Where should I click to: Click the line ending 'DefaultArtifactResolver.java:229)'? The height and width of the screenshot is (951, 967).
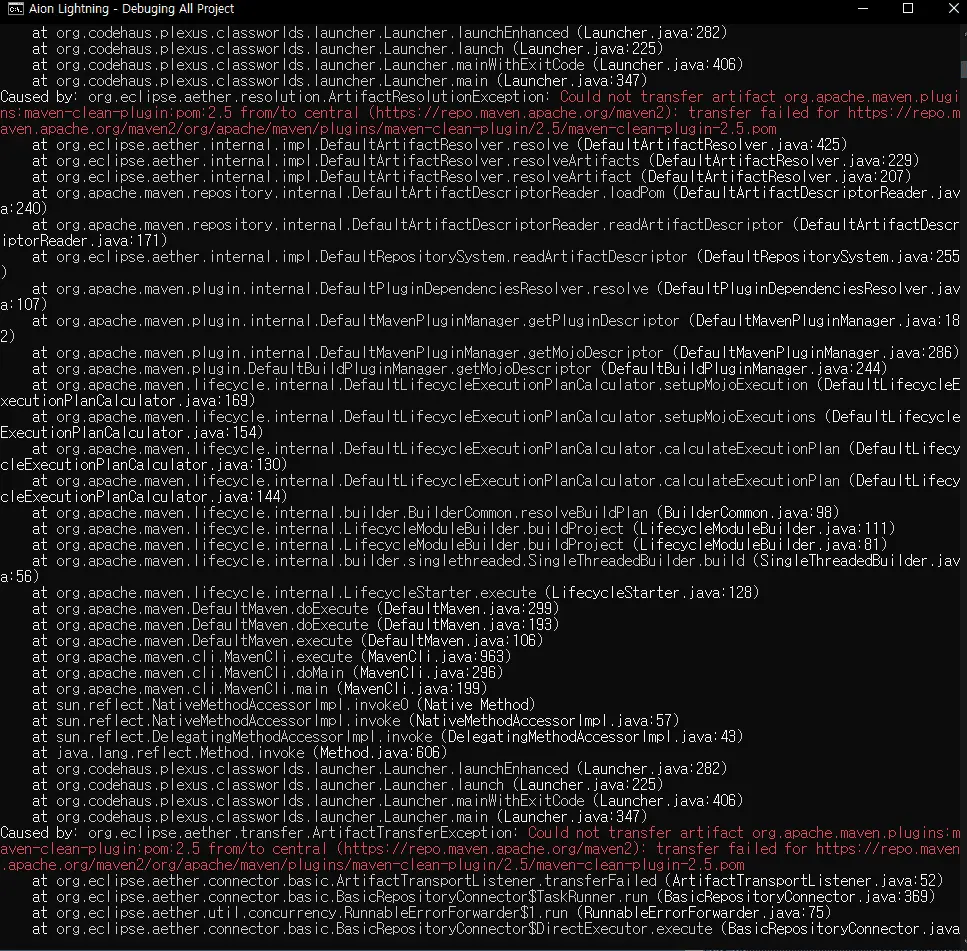point(475,161)
